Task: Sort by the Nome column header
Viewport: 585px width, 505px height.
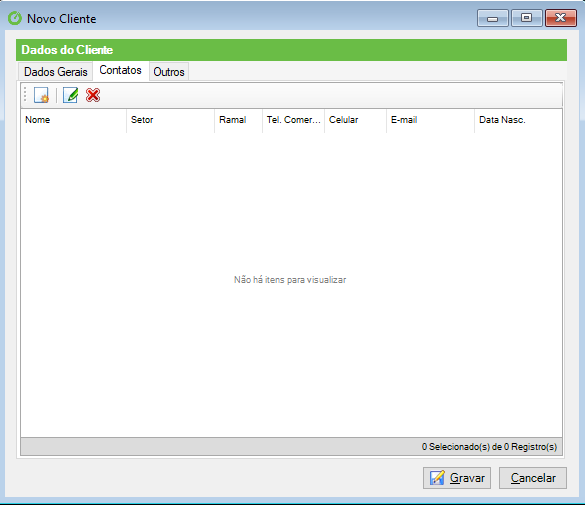Action: point(74,120)
